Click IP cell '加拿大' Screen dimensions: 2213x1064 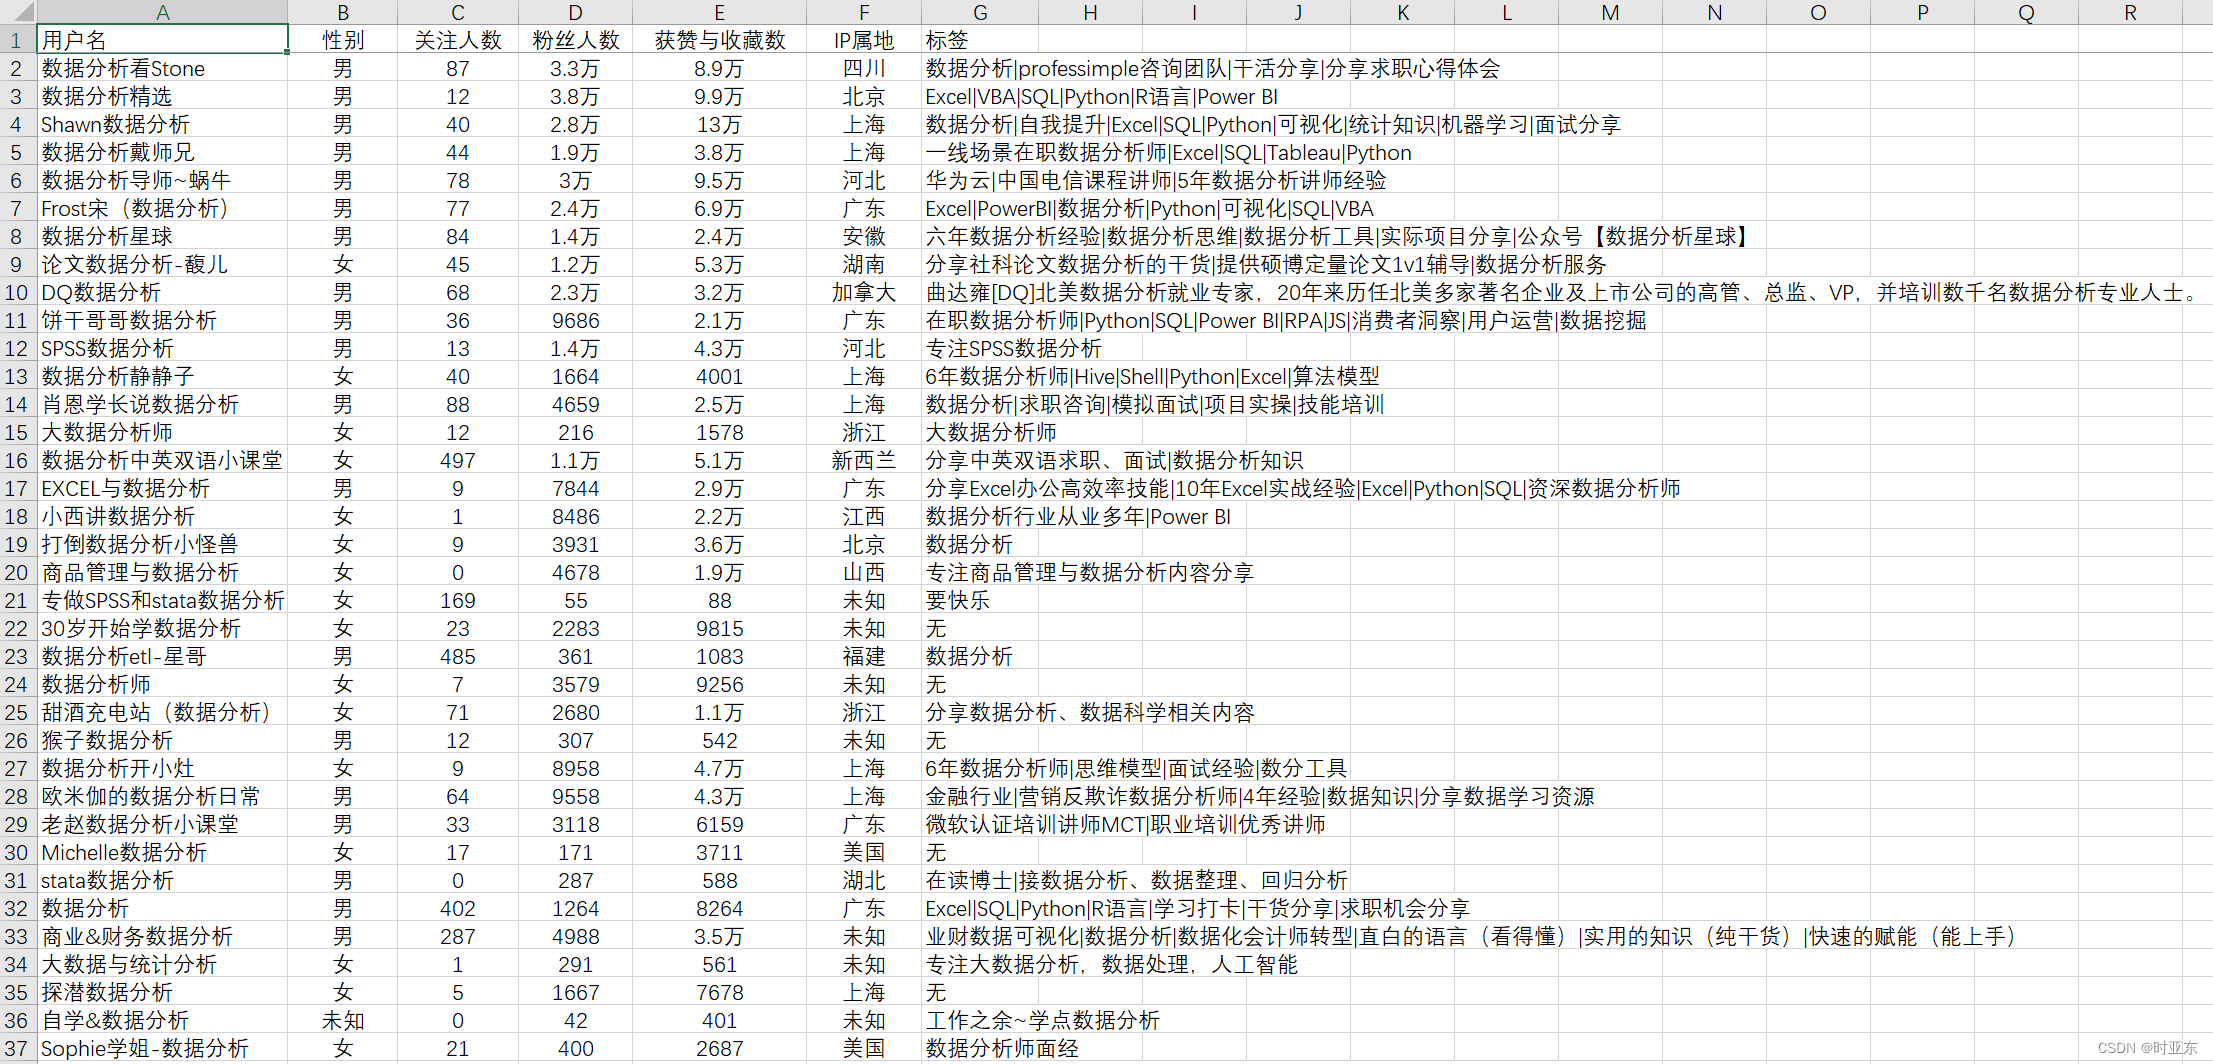tap(864, 293)
